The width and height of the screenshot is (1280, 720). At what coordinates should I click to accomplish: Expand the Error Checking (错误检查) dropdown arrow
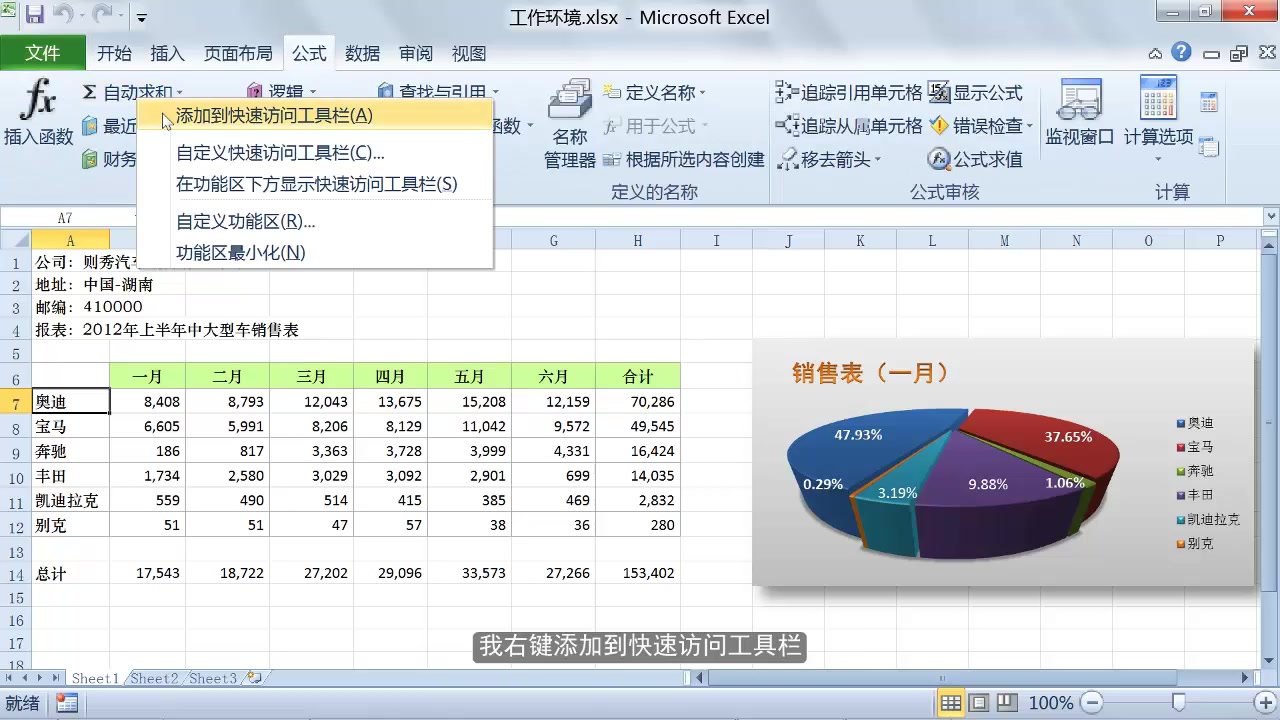(x=1030, y=126)
